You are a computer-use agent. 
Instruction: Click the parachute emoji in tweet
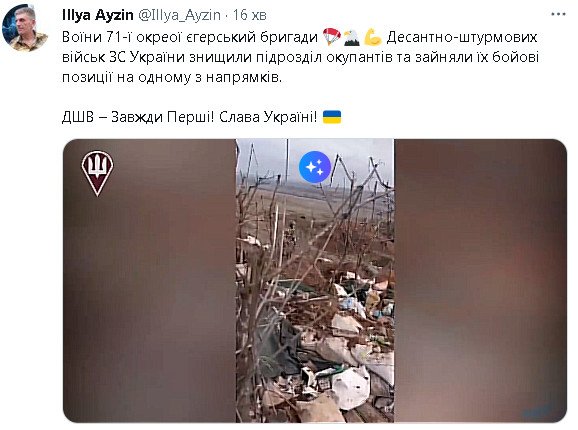pyautogui.click(x=331, y=37)
